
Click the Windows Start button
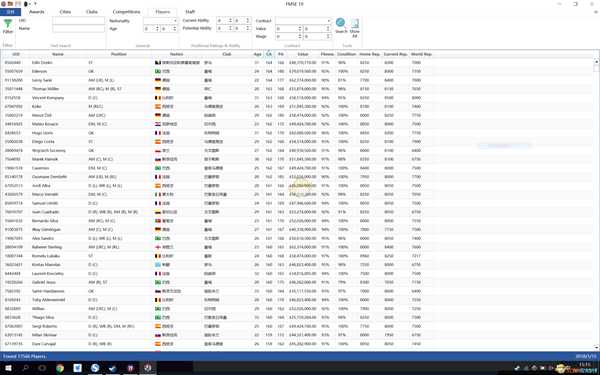click(x=8, y=368)
